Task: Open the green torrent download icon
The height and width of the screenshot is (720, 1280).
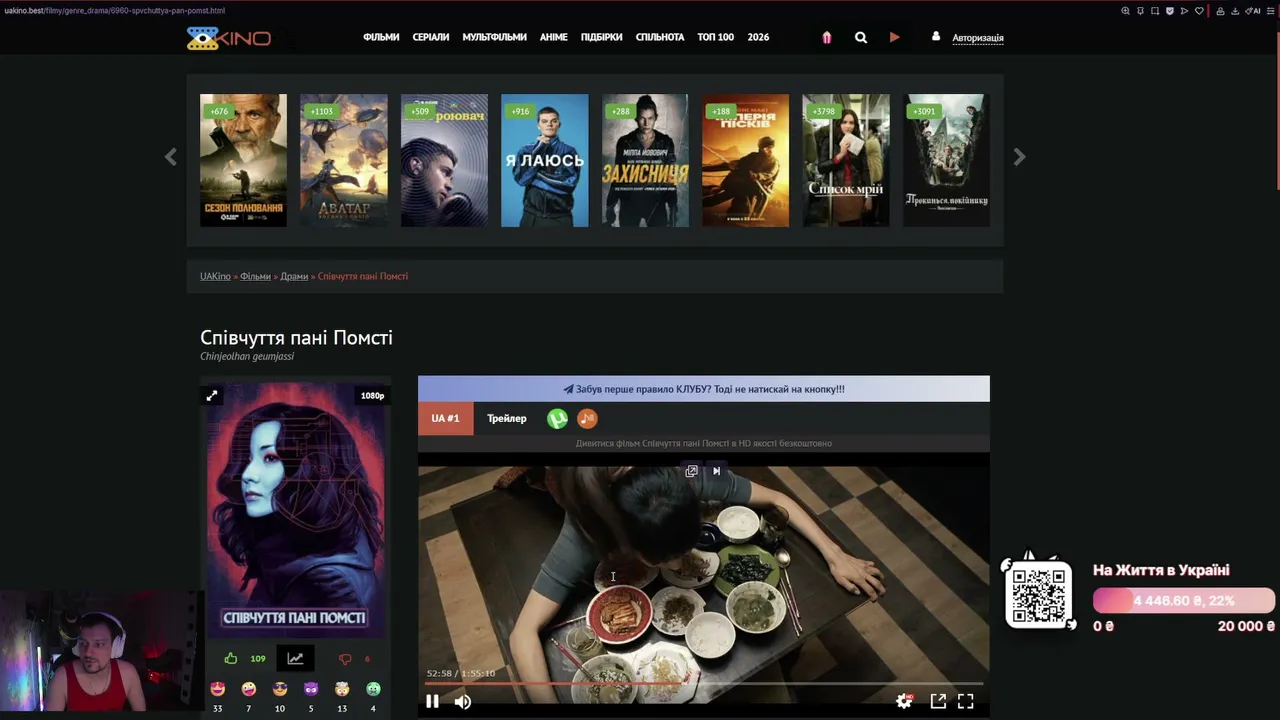Action: 557,419
